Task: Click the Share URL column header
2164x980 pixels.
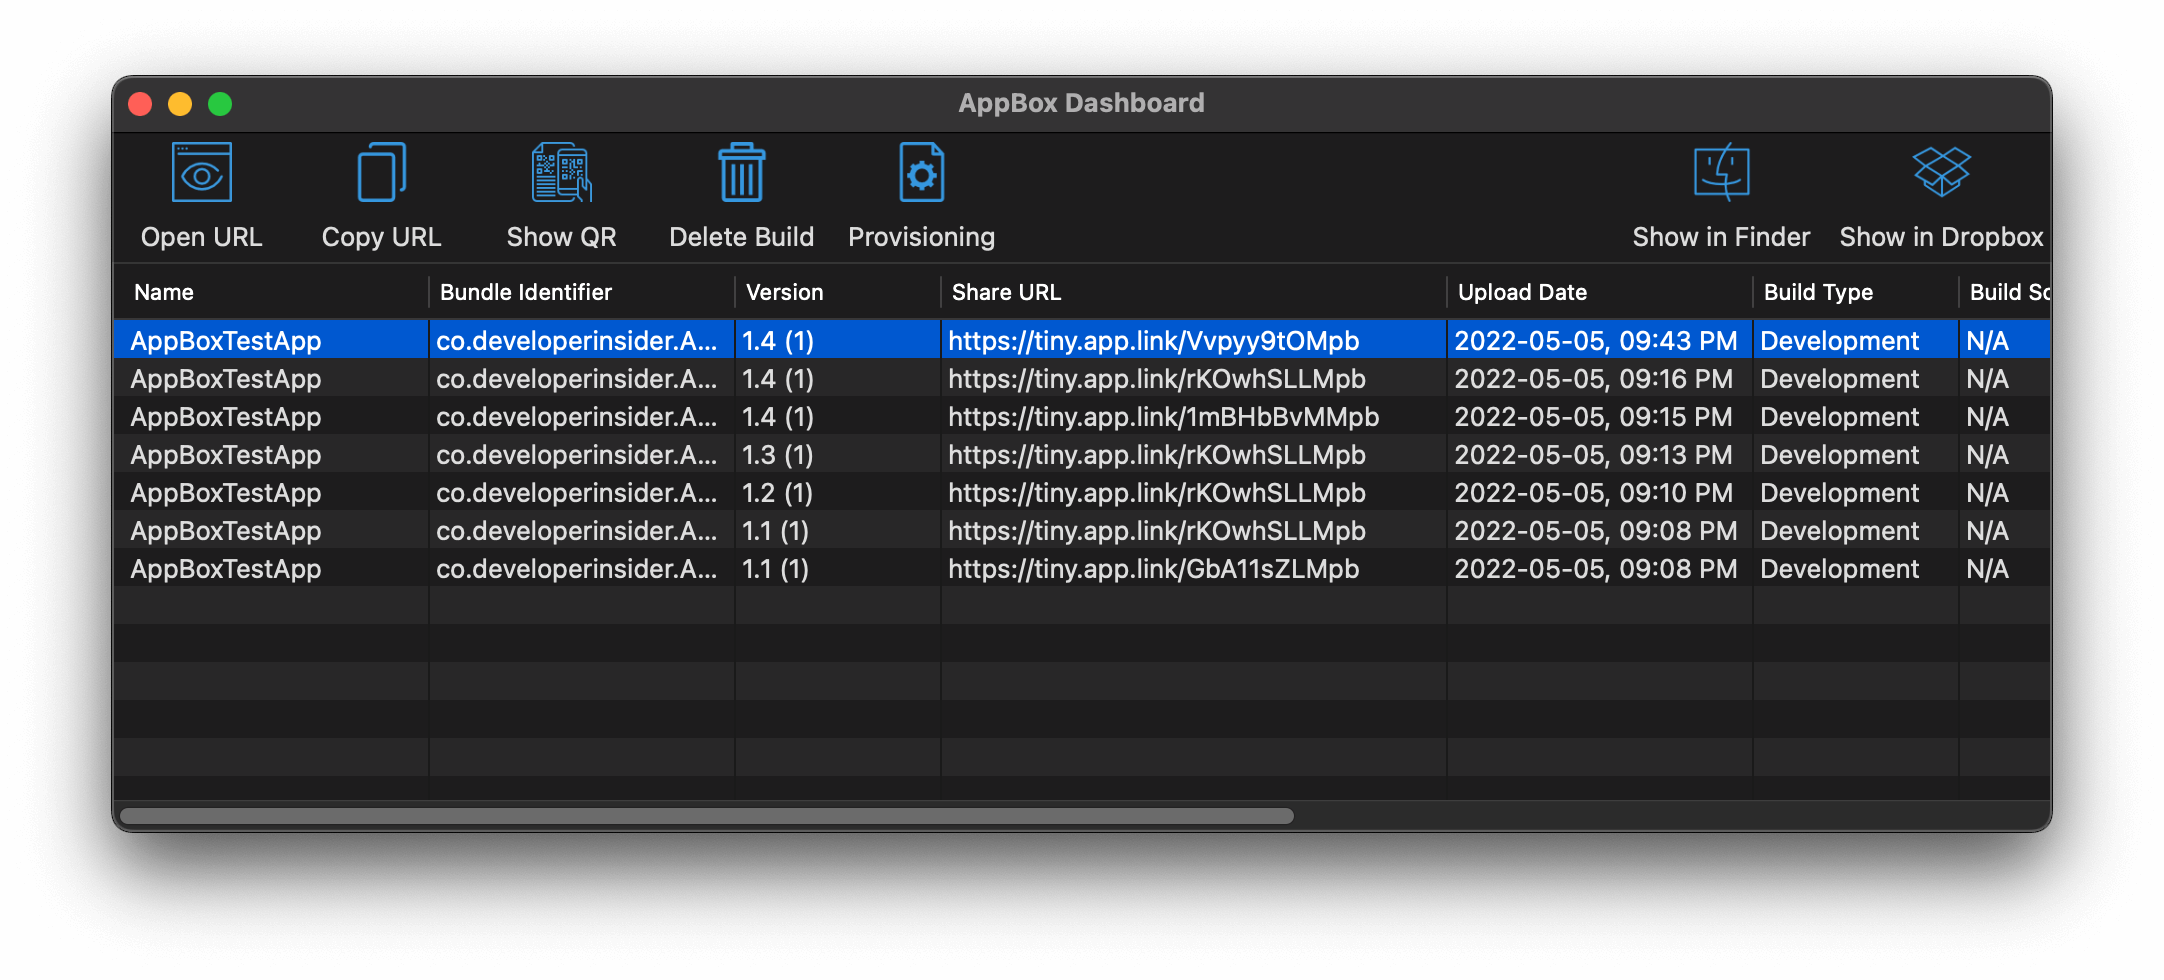Action: tap(1006, 293)
